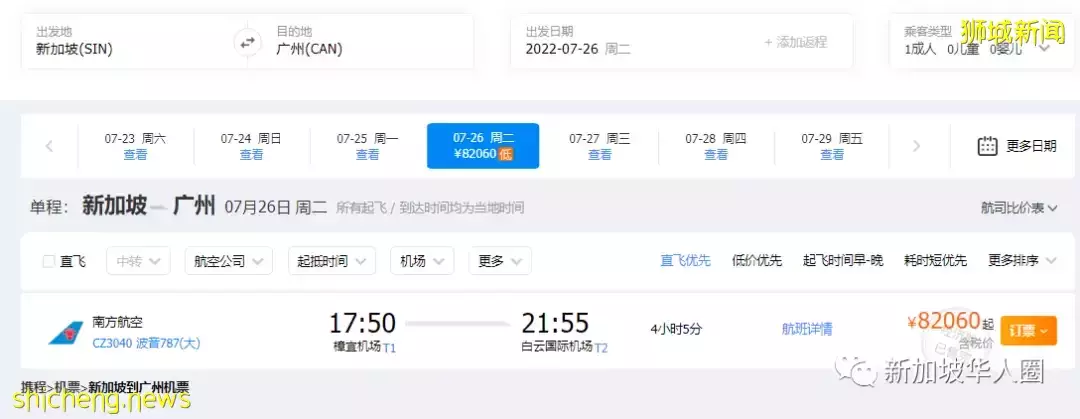1080x419 pixels.
Task: Select the 07-28 周四 date tab
Action: pos(716,146)
